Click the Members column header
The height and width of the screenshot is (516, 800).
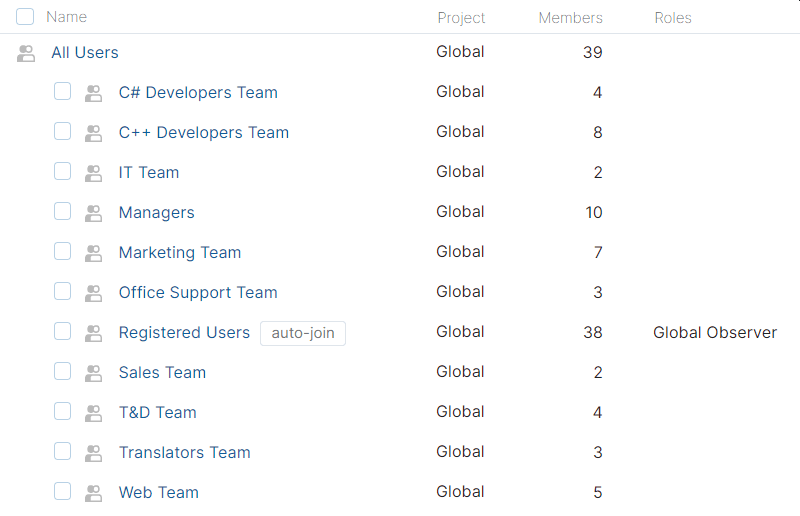coord(570,18)
